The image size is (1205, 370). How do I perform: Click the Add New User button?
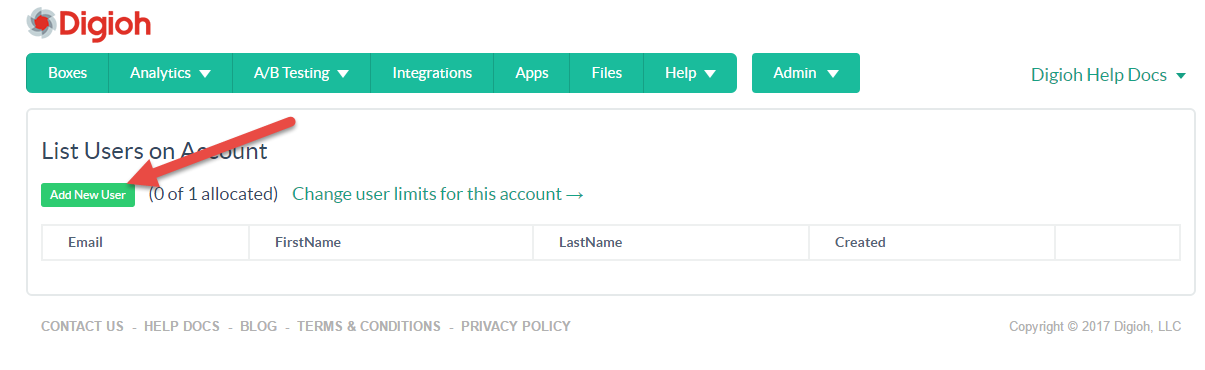point(88,195)
